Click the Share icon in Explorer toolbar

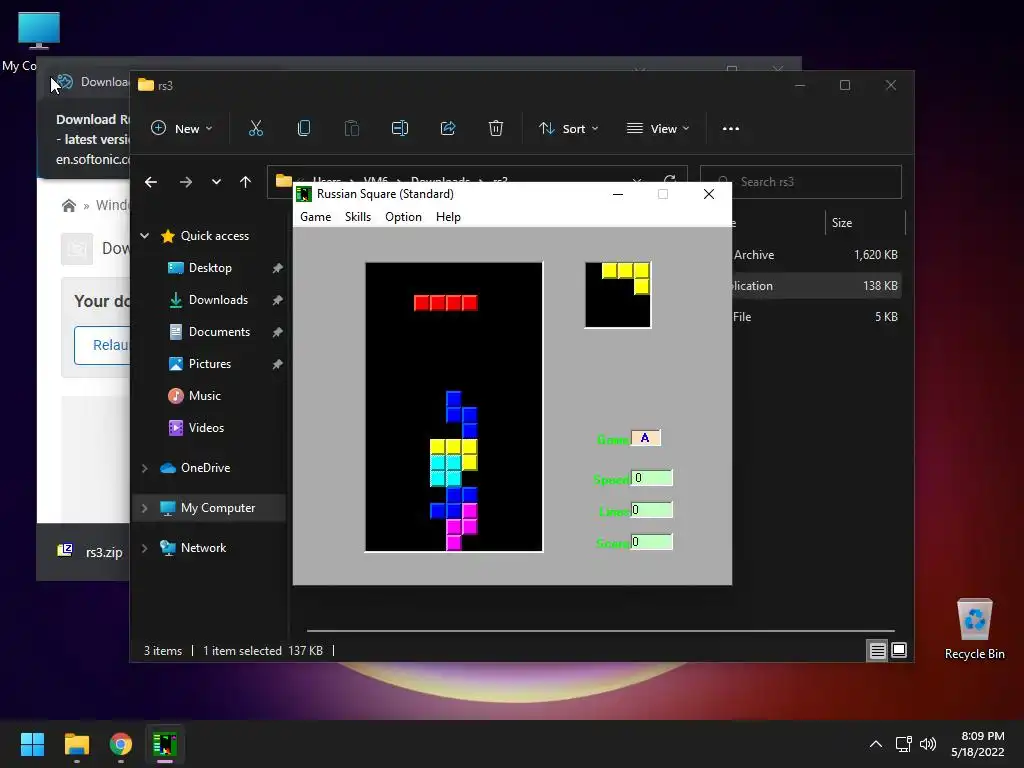coord(448,129)
